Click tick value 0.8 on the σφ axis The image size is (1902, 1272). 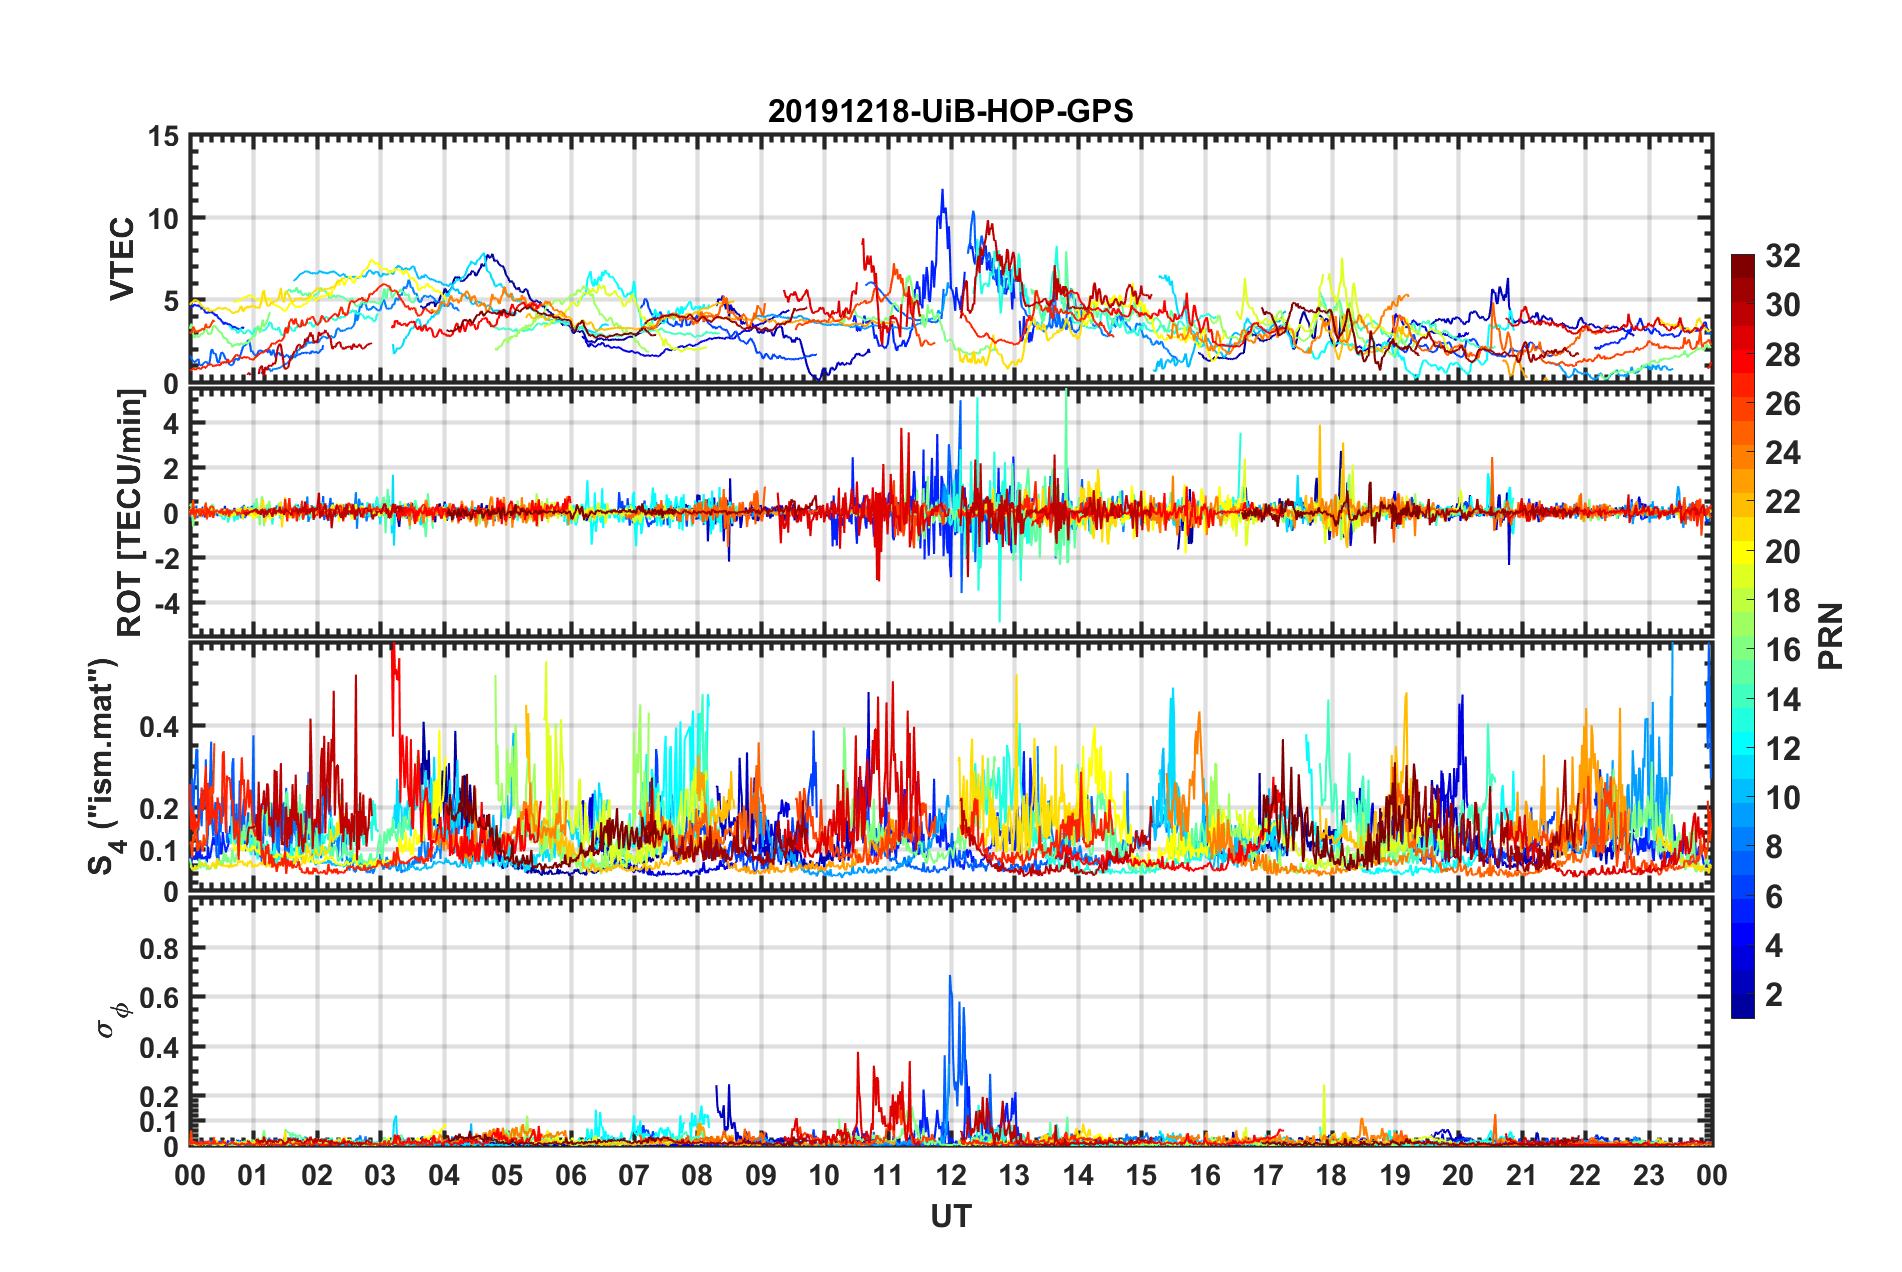click(x=160, y=948)
